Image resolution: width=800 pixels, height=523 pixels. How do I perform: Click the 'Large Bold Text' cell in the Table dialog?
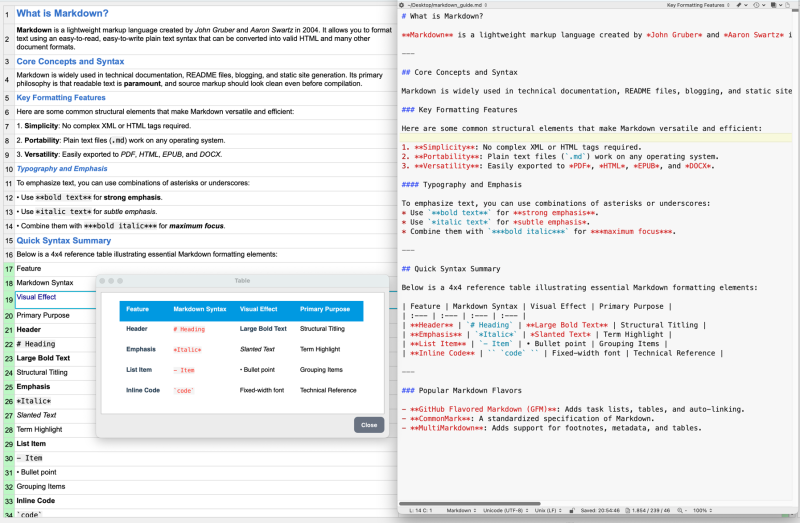pos(263,329)
